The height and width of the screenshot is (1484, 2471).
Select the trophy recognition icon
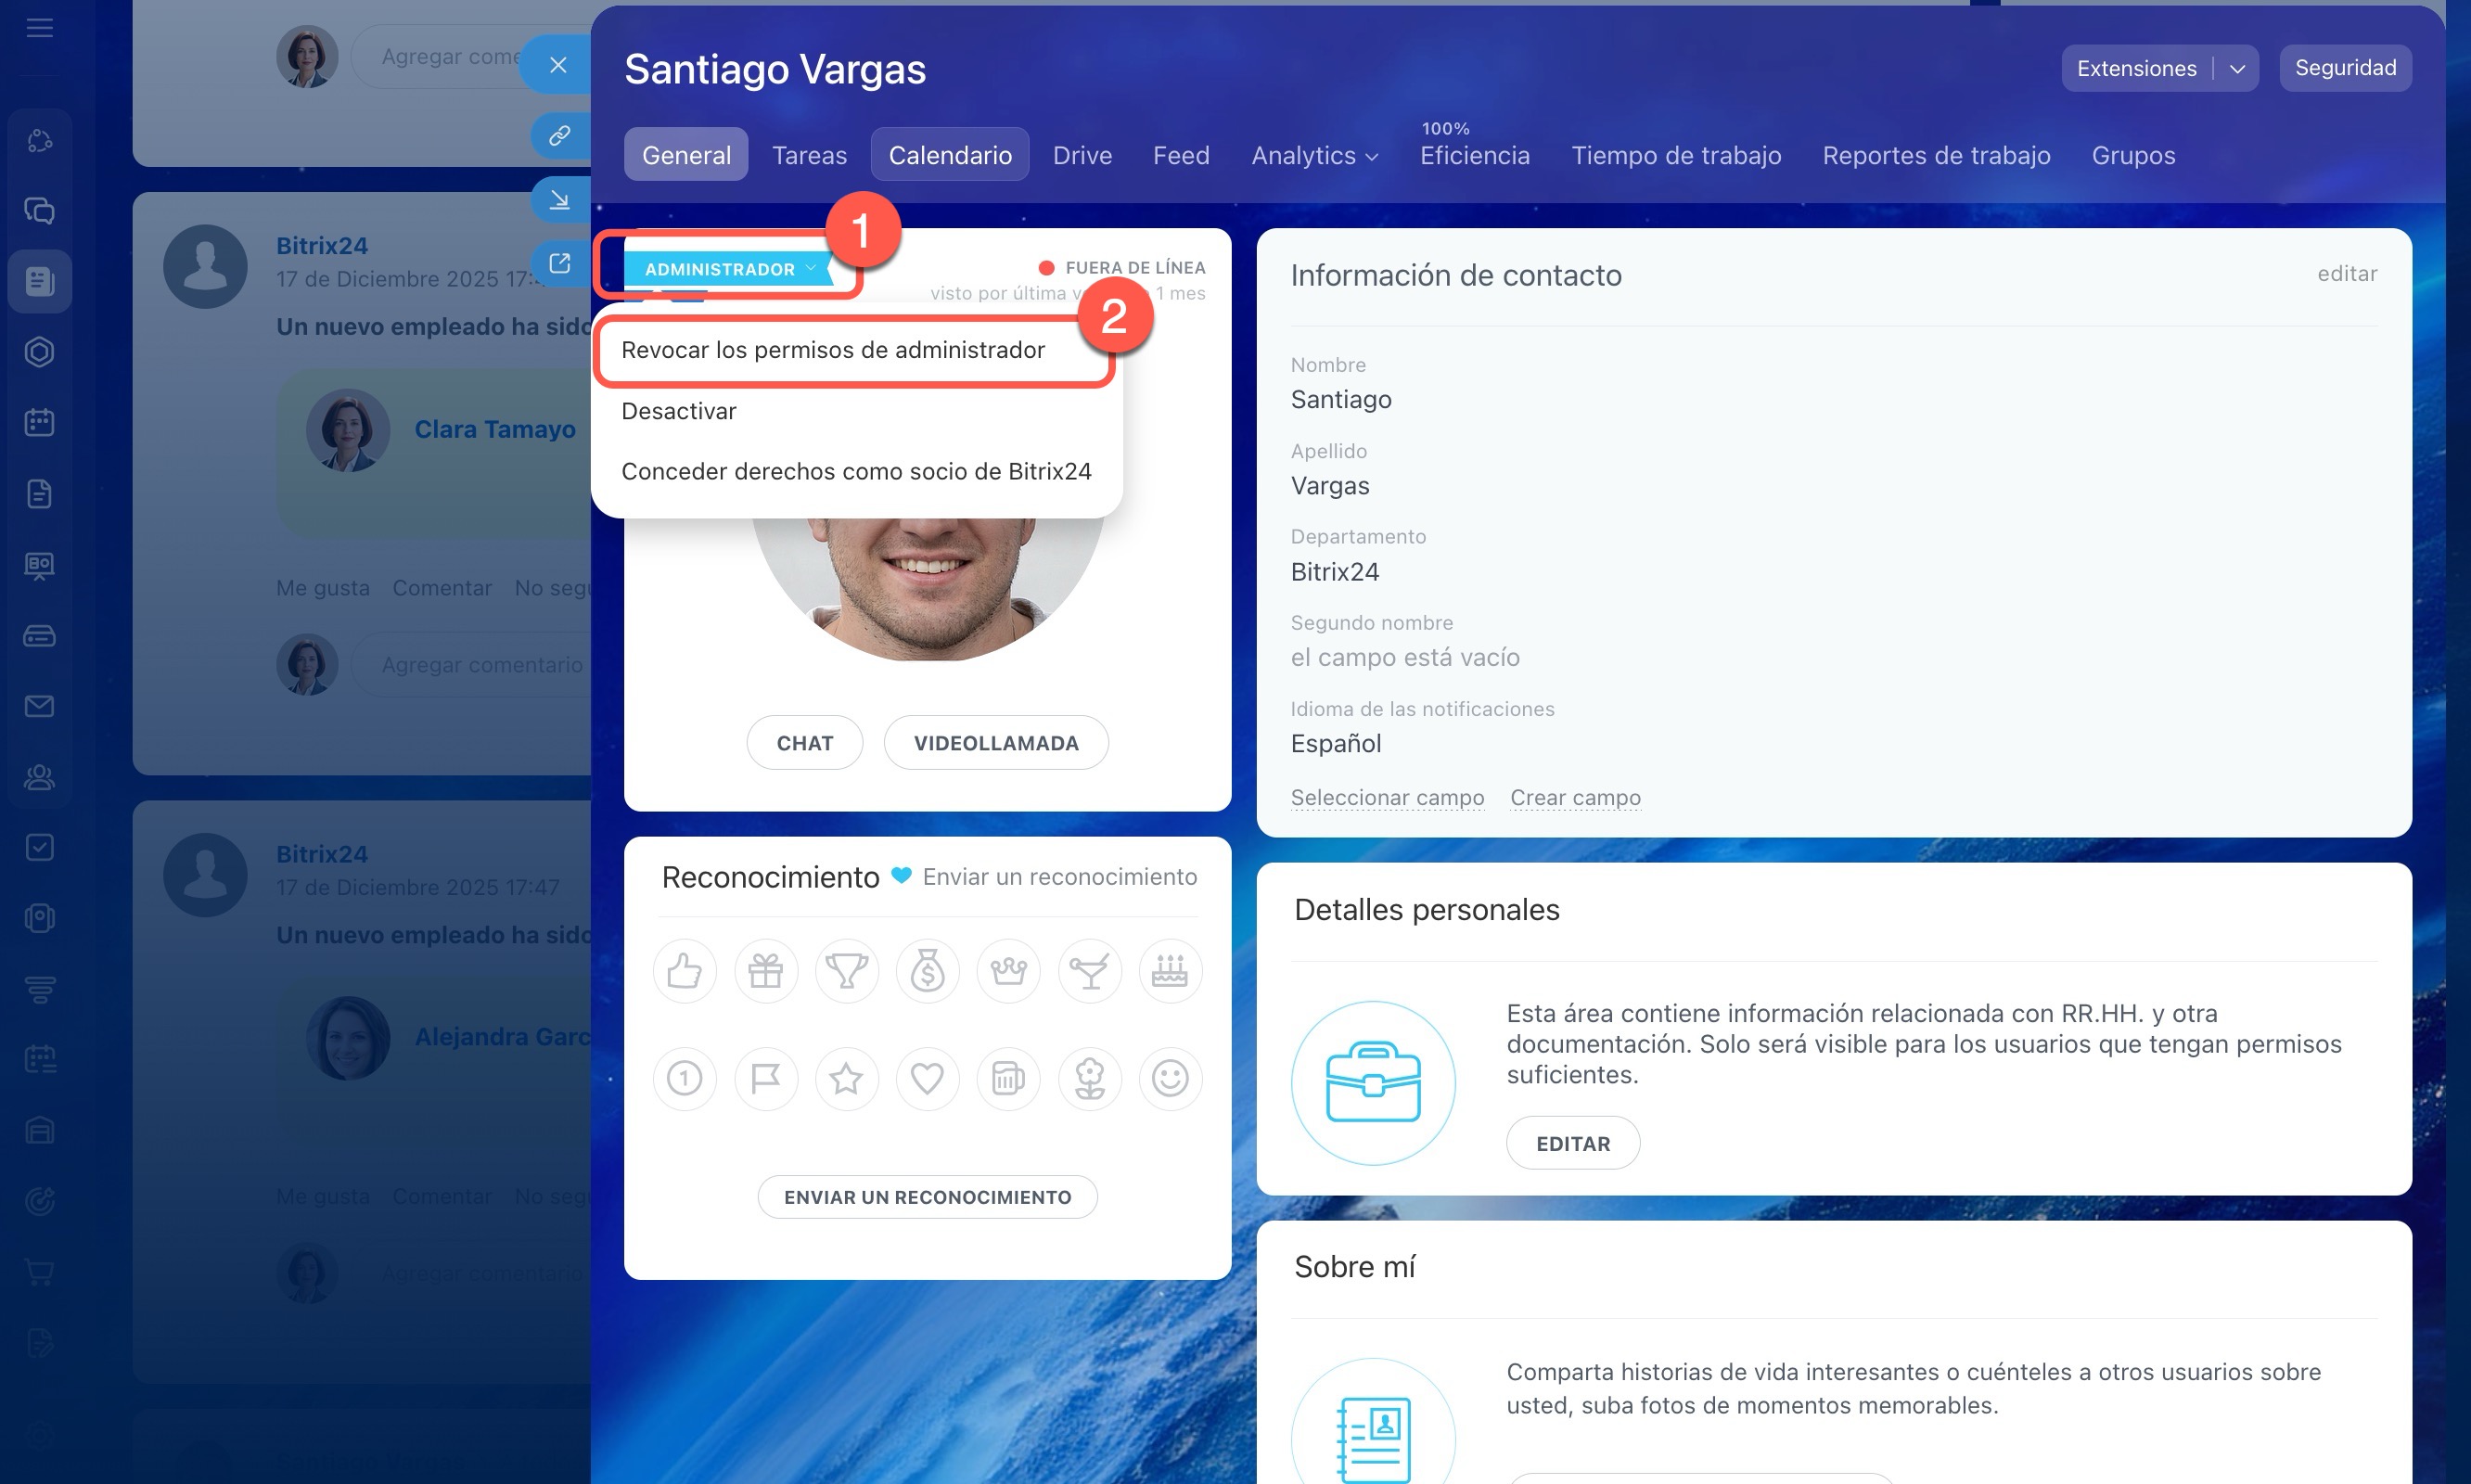(846, 970)
